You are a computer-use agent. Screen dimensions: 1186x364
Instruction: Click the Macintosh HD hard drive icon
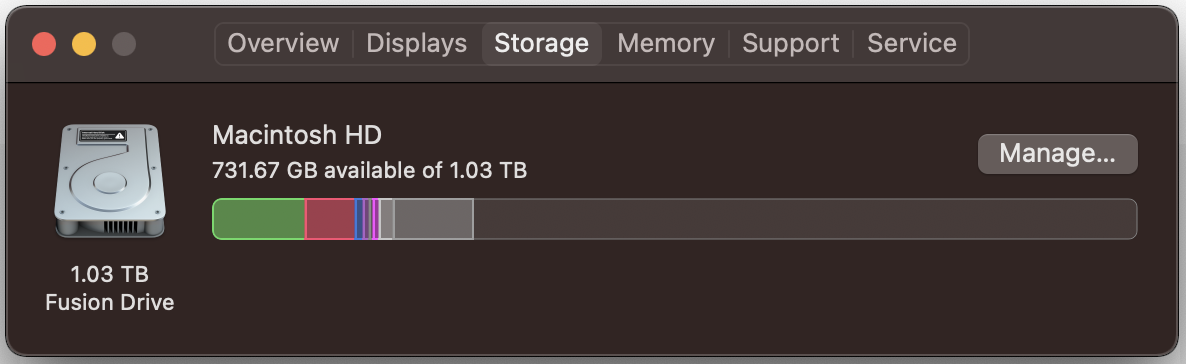click(x=110, y=181)
